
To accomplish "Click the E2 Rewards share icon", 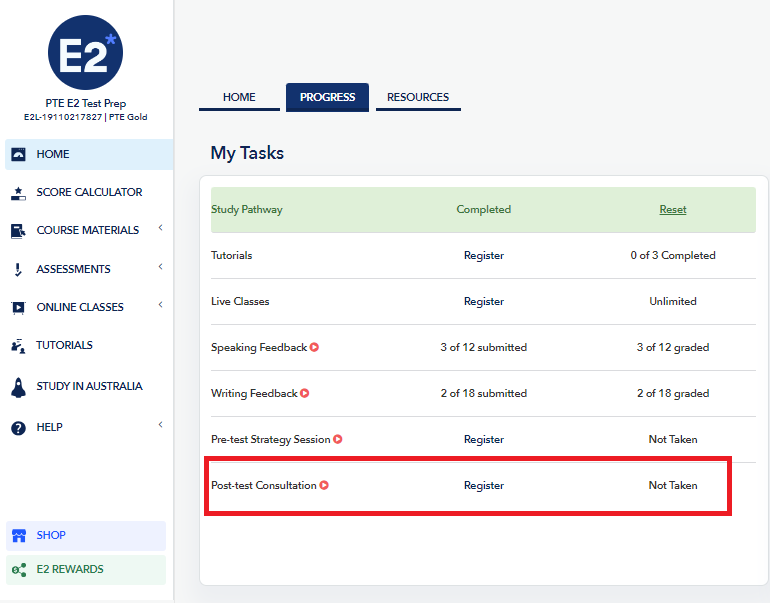I will (x=17, y=570).
